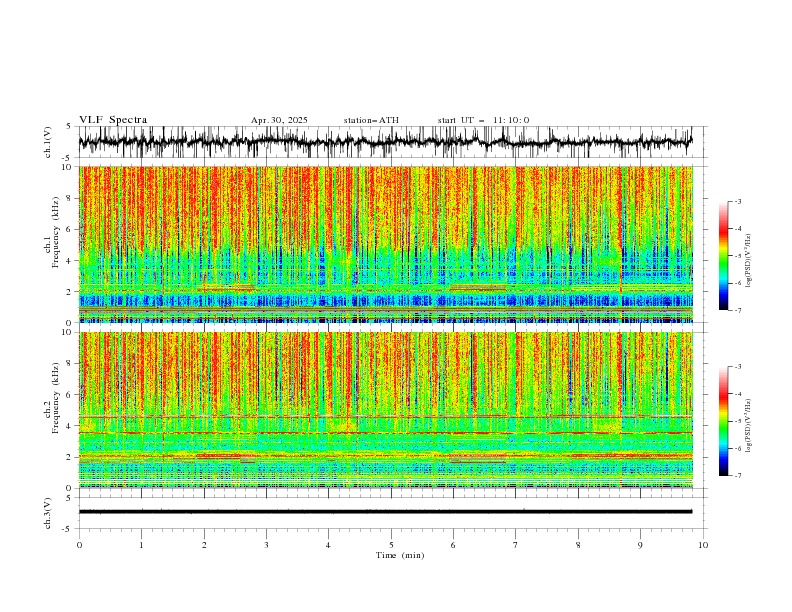Click the ch.1 frequency tick label '6'
This screenshot has width=792, height=612.
tap(70, 230)
